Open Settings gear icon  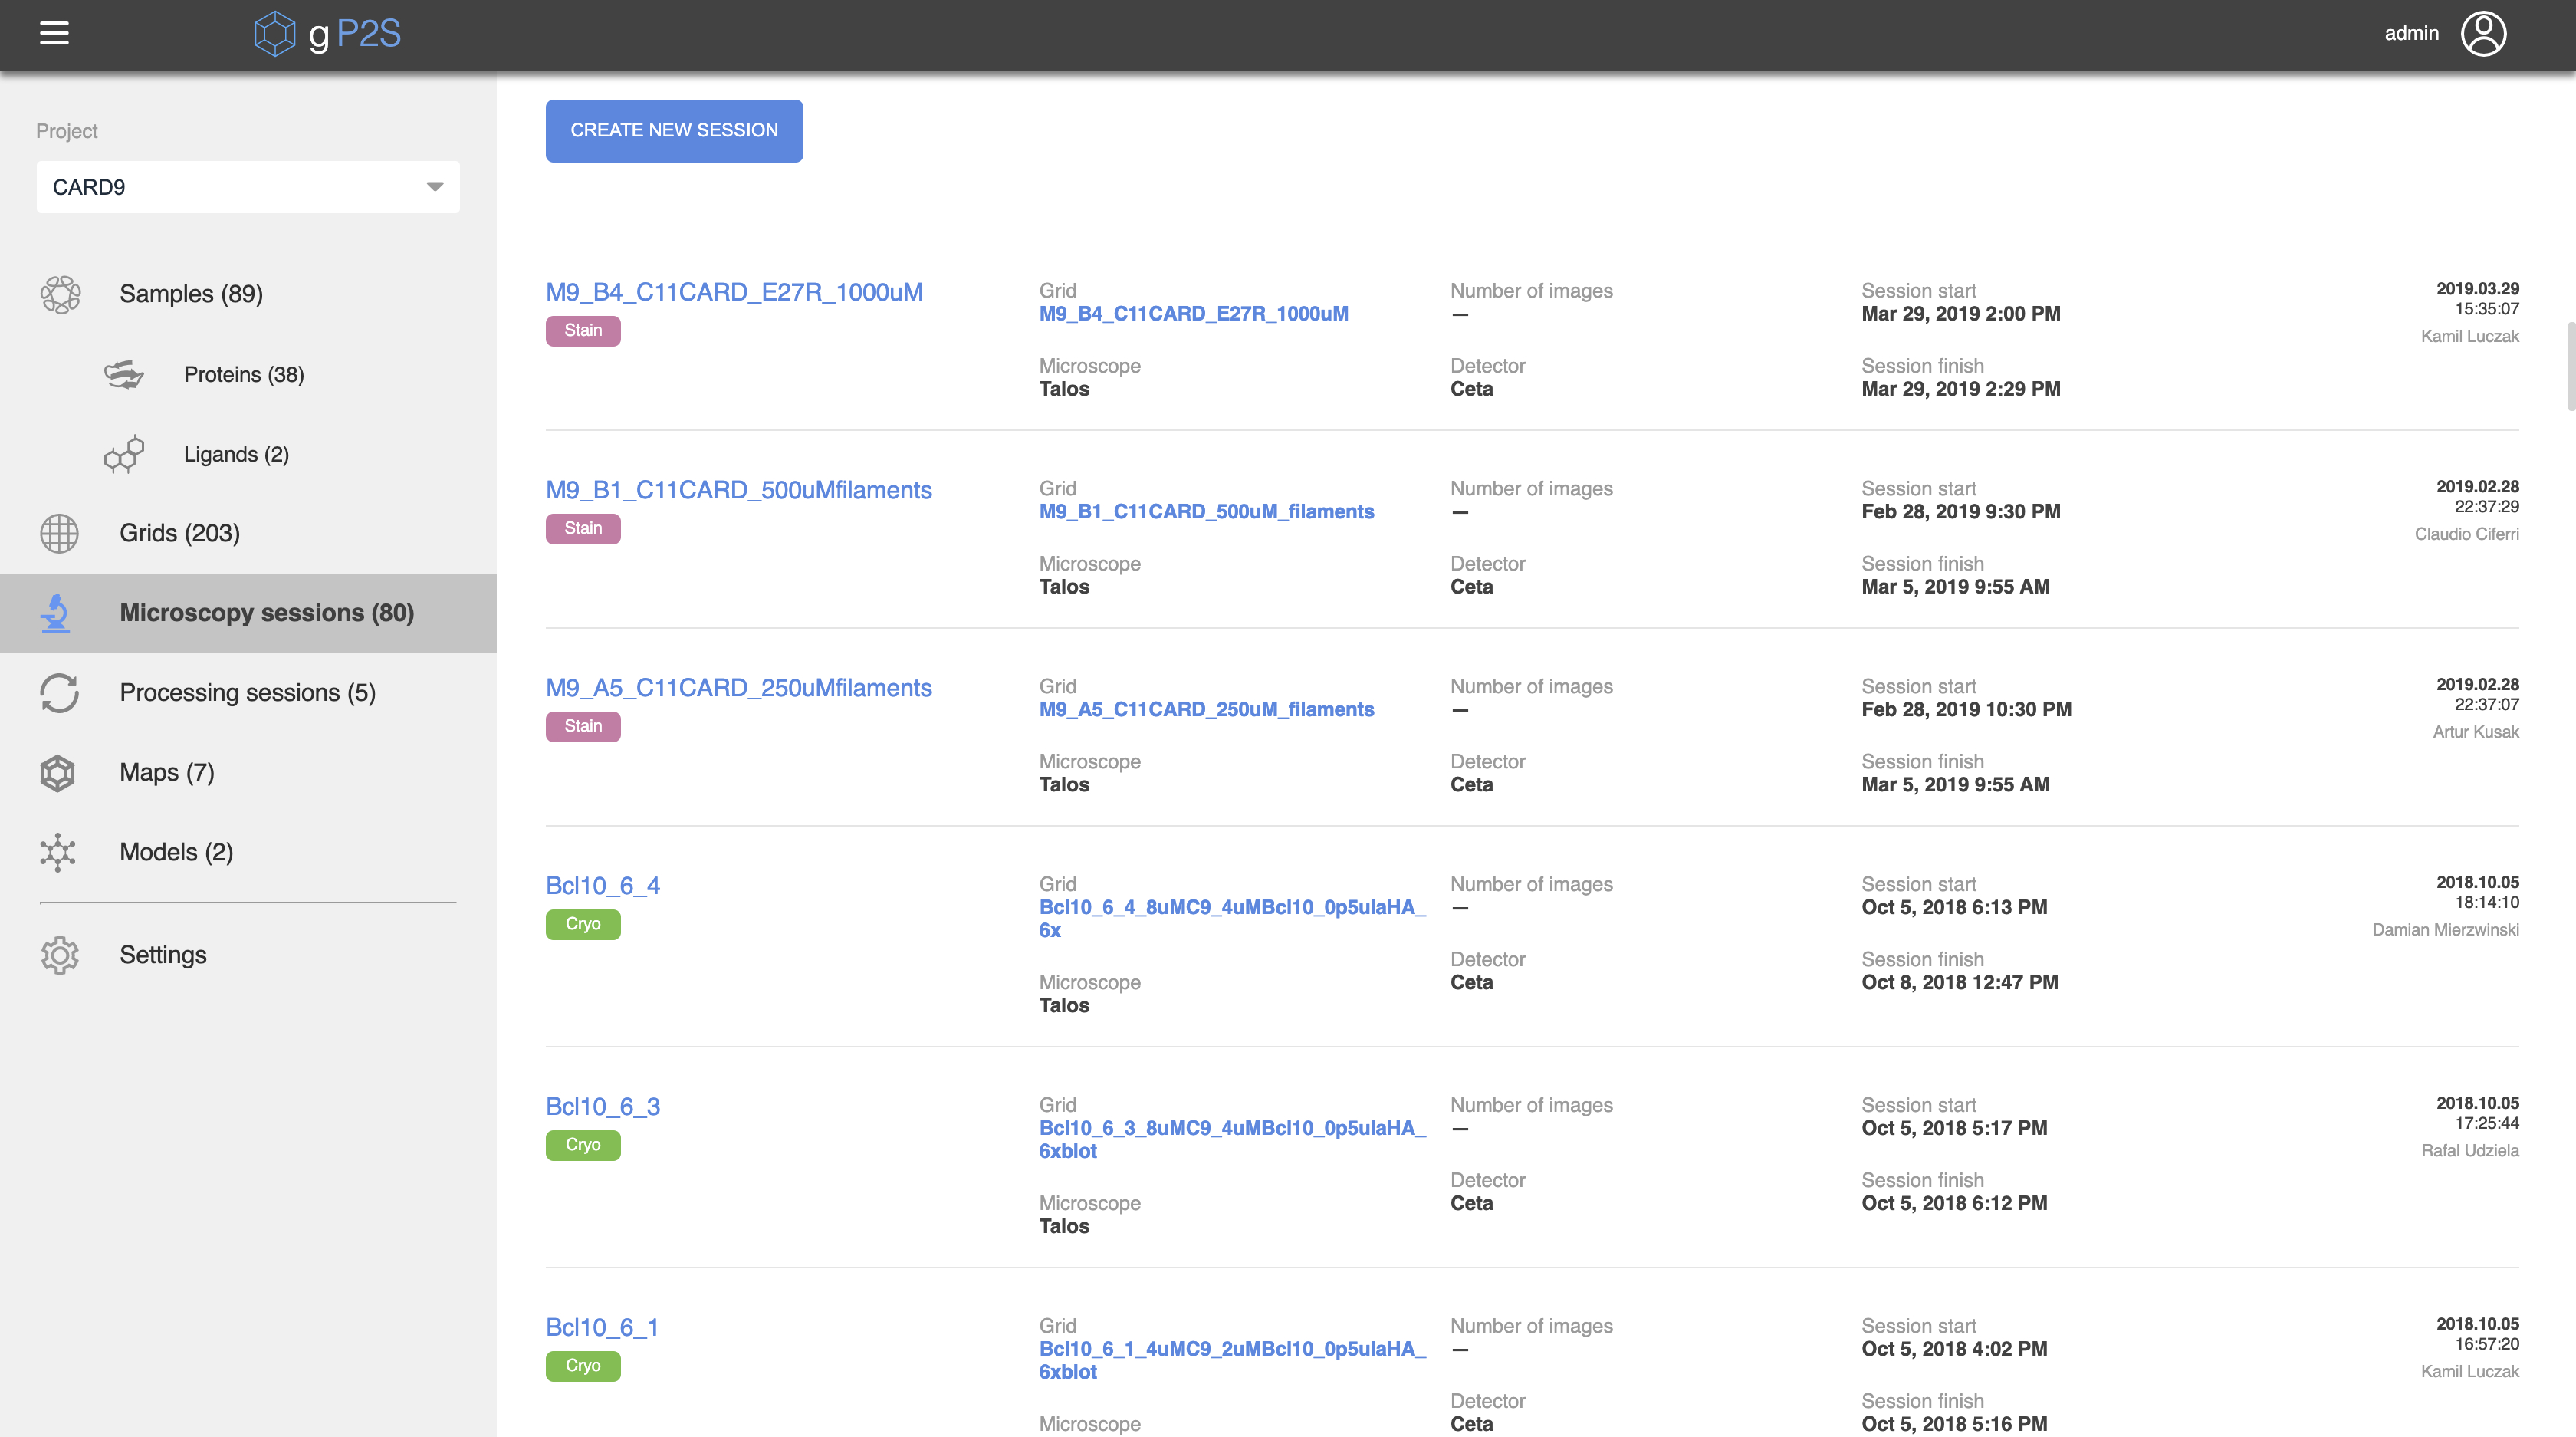pyautogui.click(x=59, y=955)
